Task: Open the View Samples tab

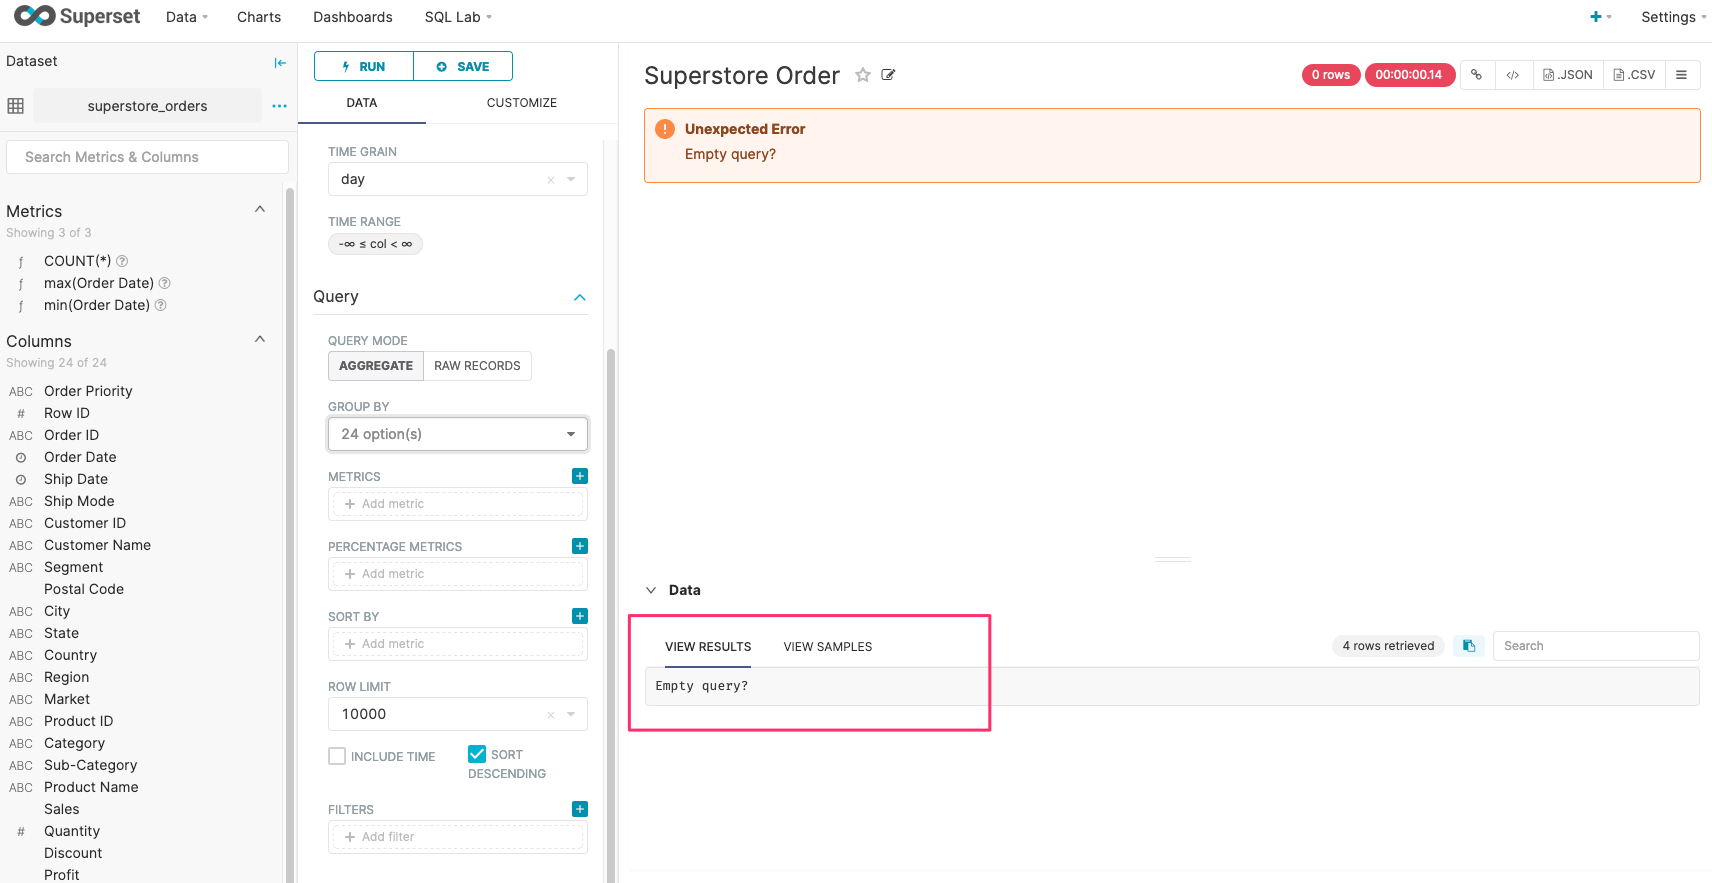Action: [x=828, y=647]
